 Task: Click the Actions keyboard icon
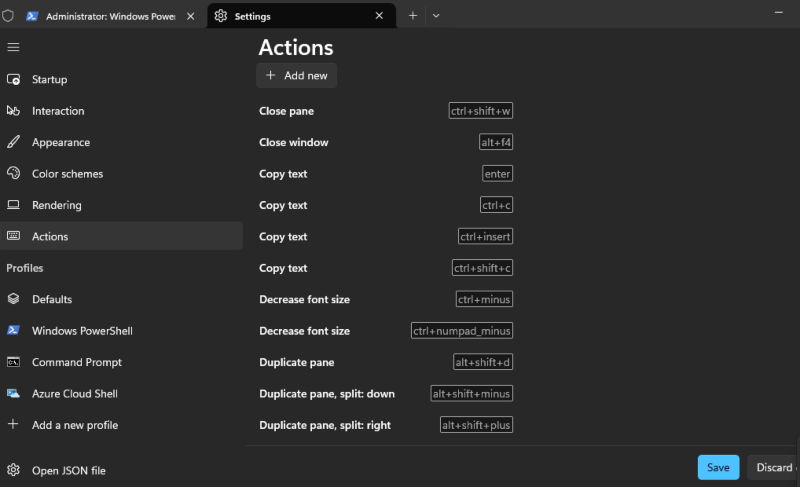(x=13, y=236)
